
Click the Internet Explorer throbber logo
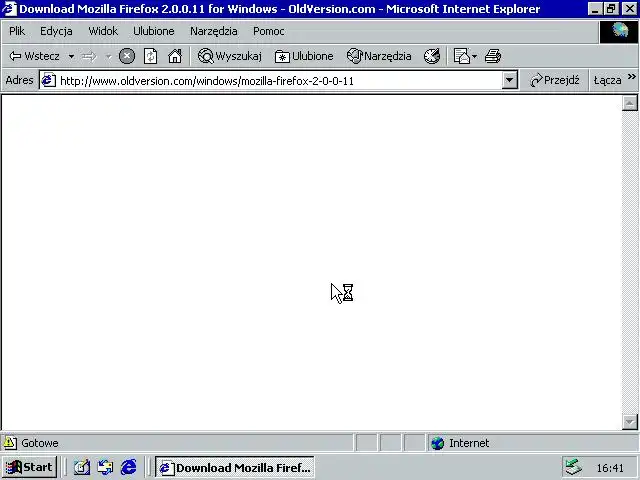click(x=619, y=32)
